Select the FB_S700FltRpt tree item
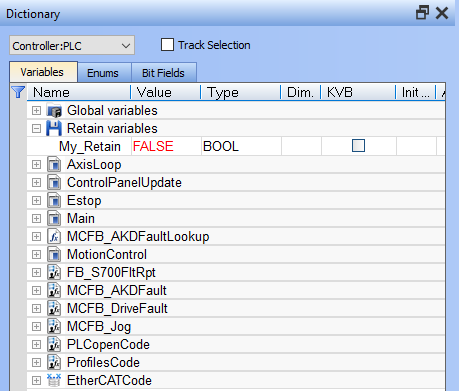 click(x=111, y=273)
